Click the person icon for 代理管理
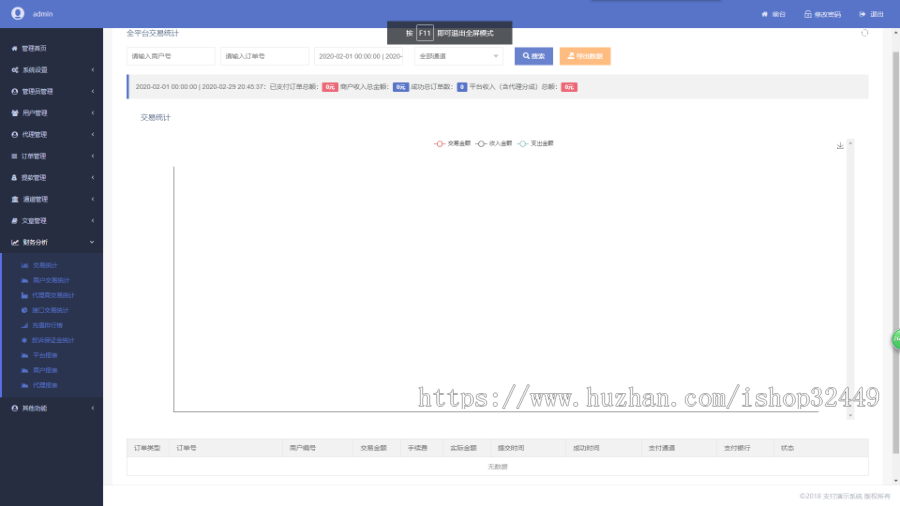Image resolution: width=900 pixels, height=506 pixels. 14,135
